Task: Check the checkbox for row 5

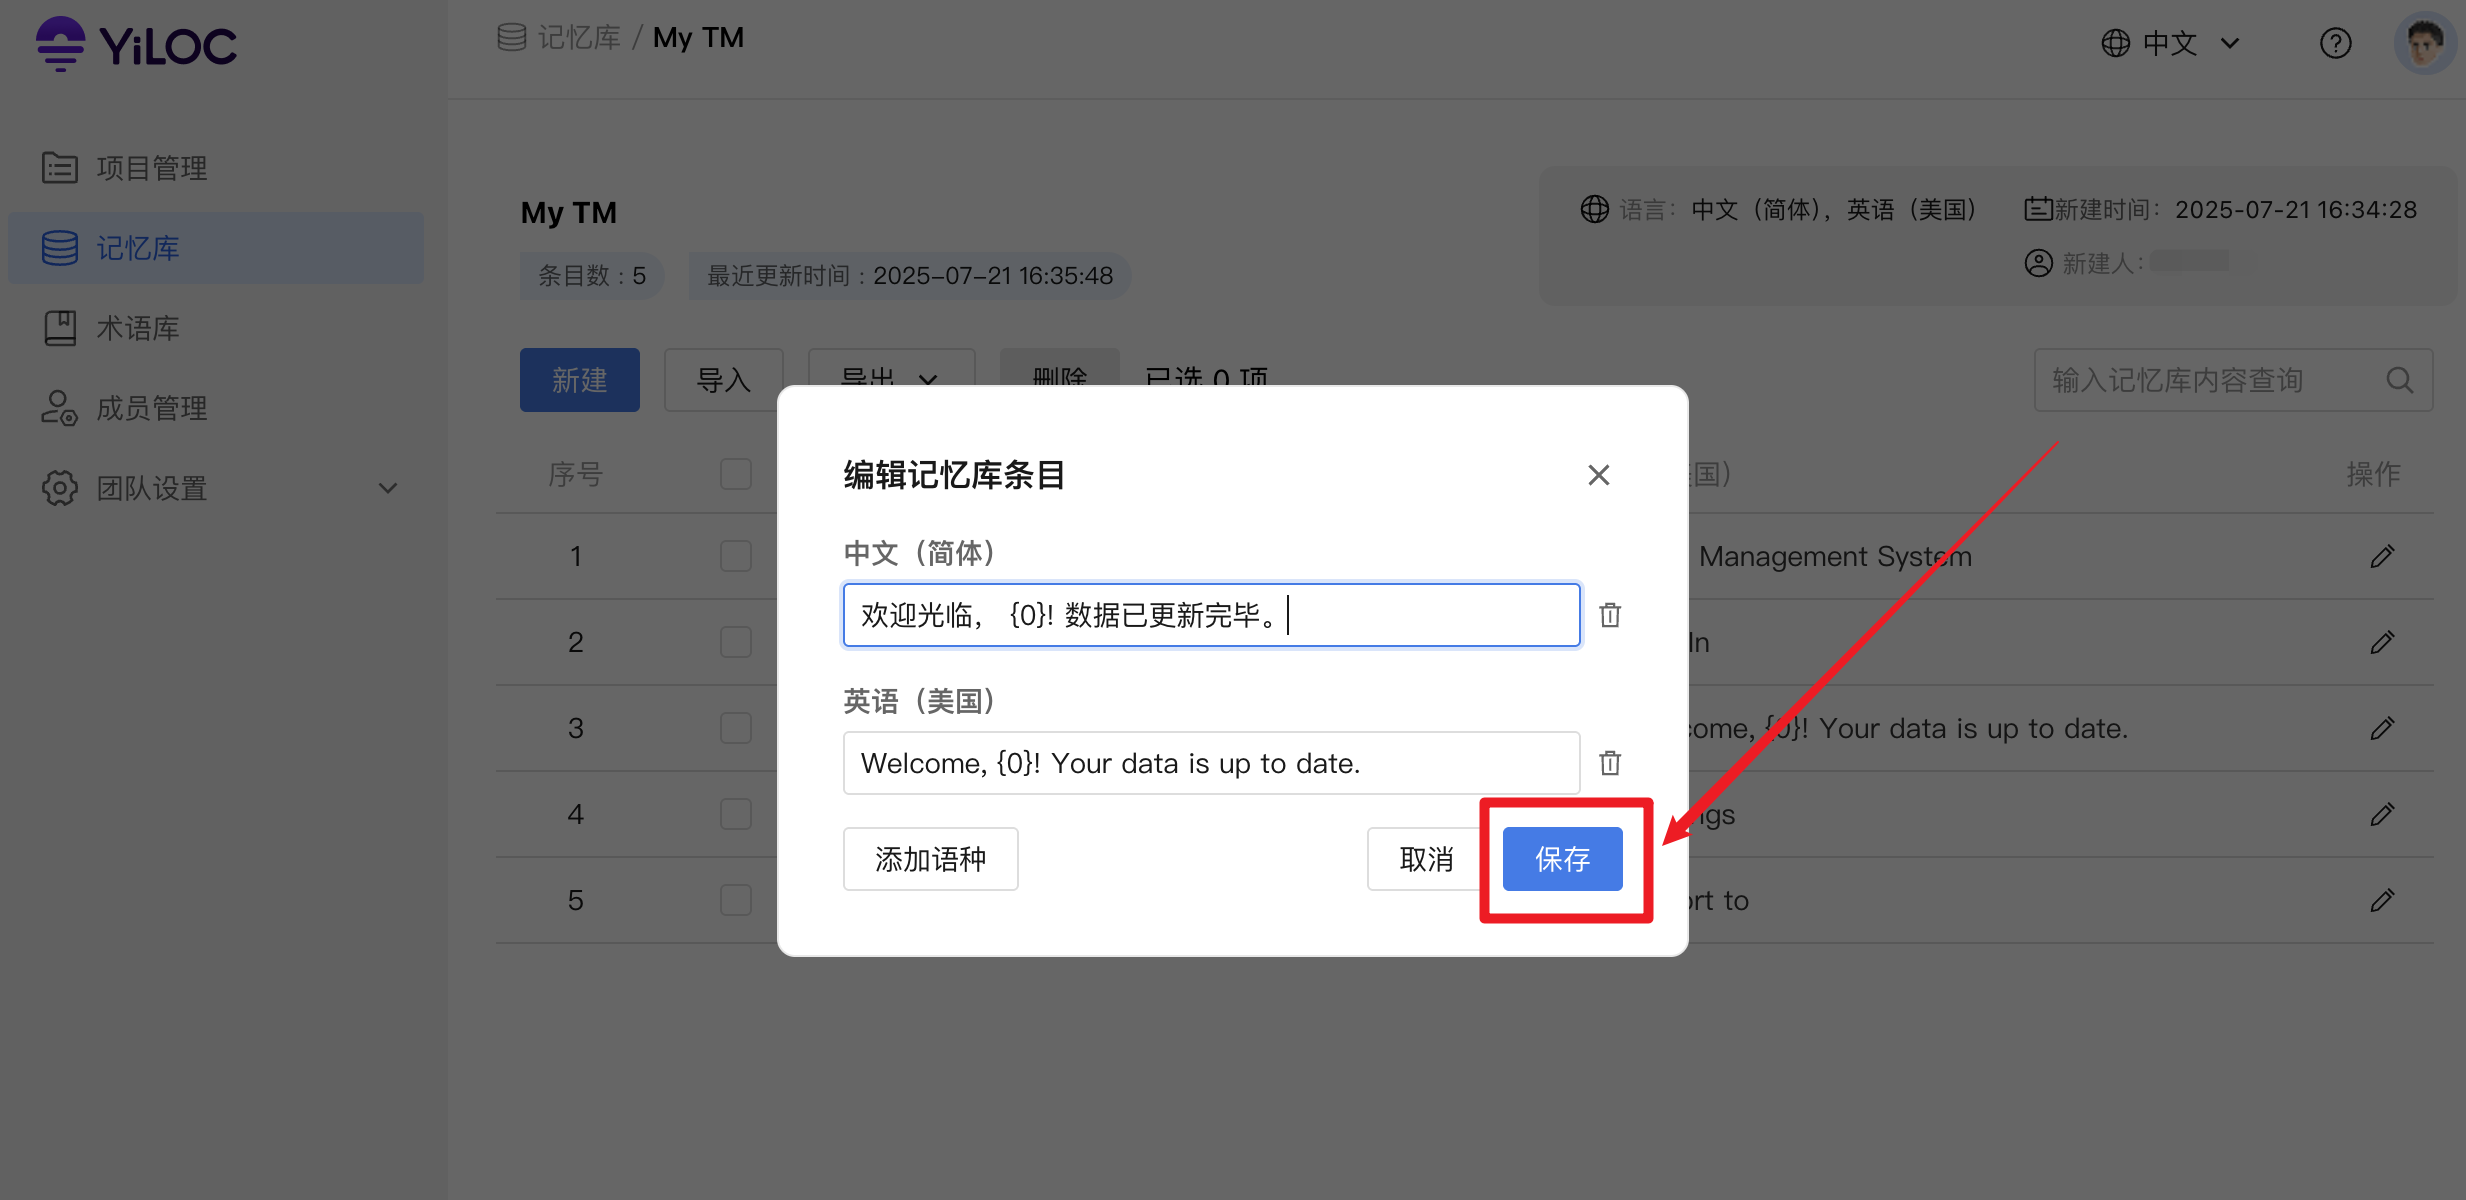Action: click(736, 900)
